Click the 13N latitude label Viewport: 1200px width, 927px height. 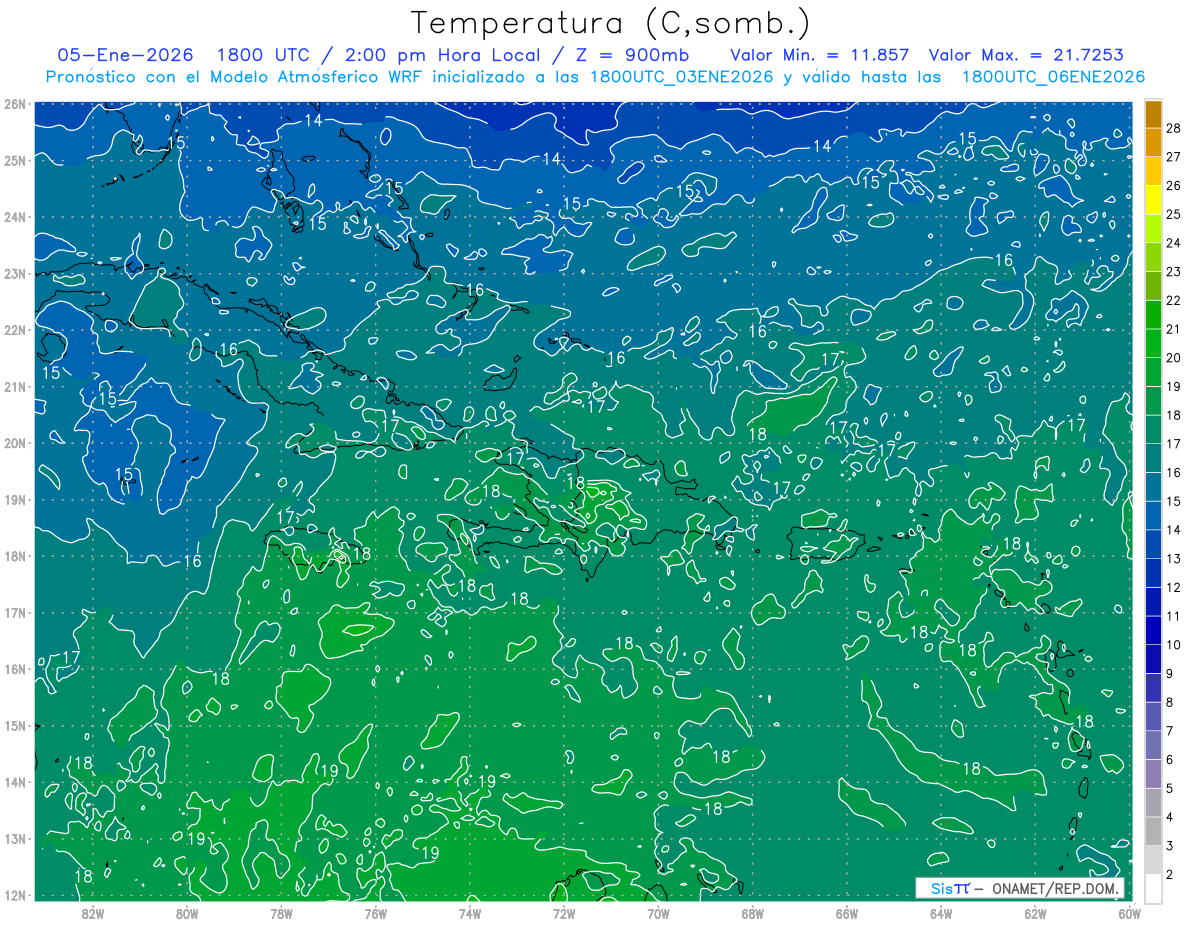[15, 839]
